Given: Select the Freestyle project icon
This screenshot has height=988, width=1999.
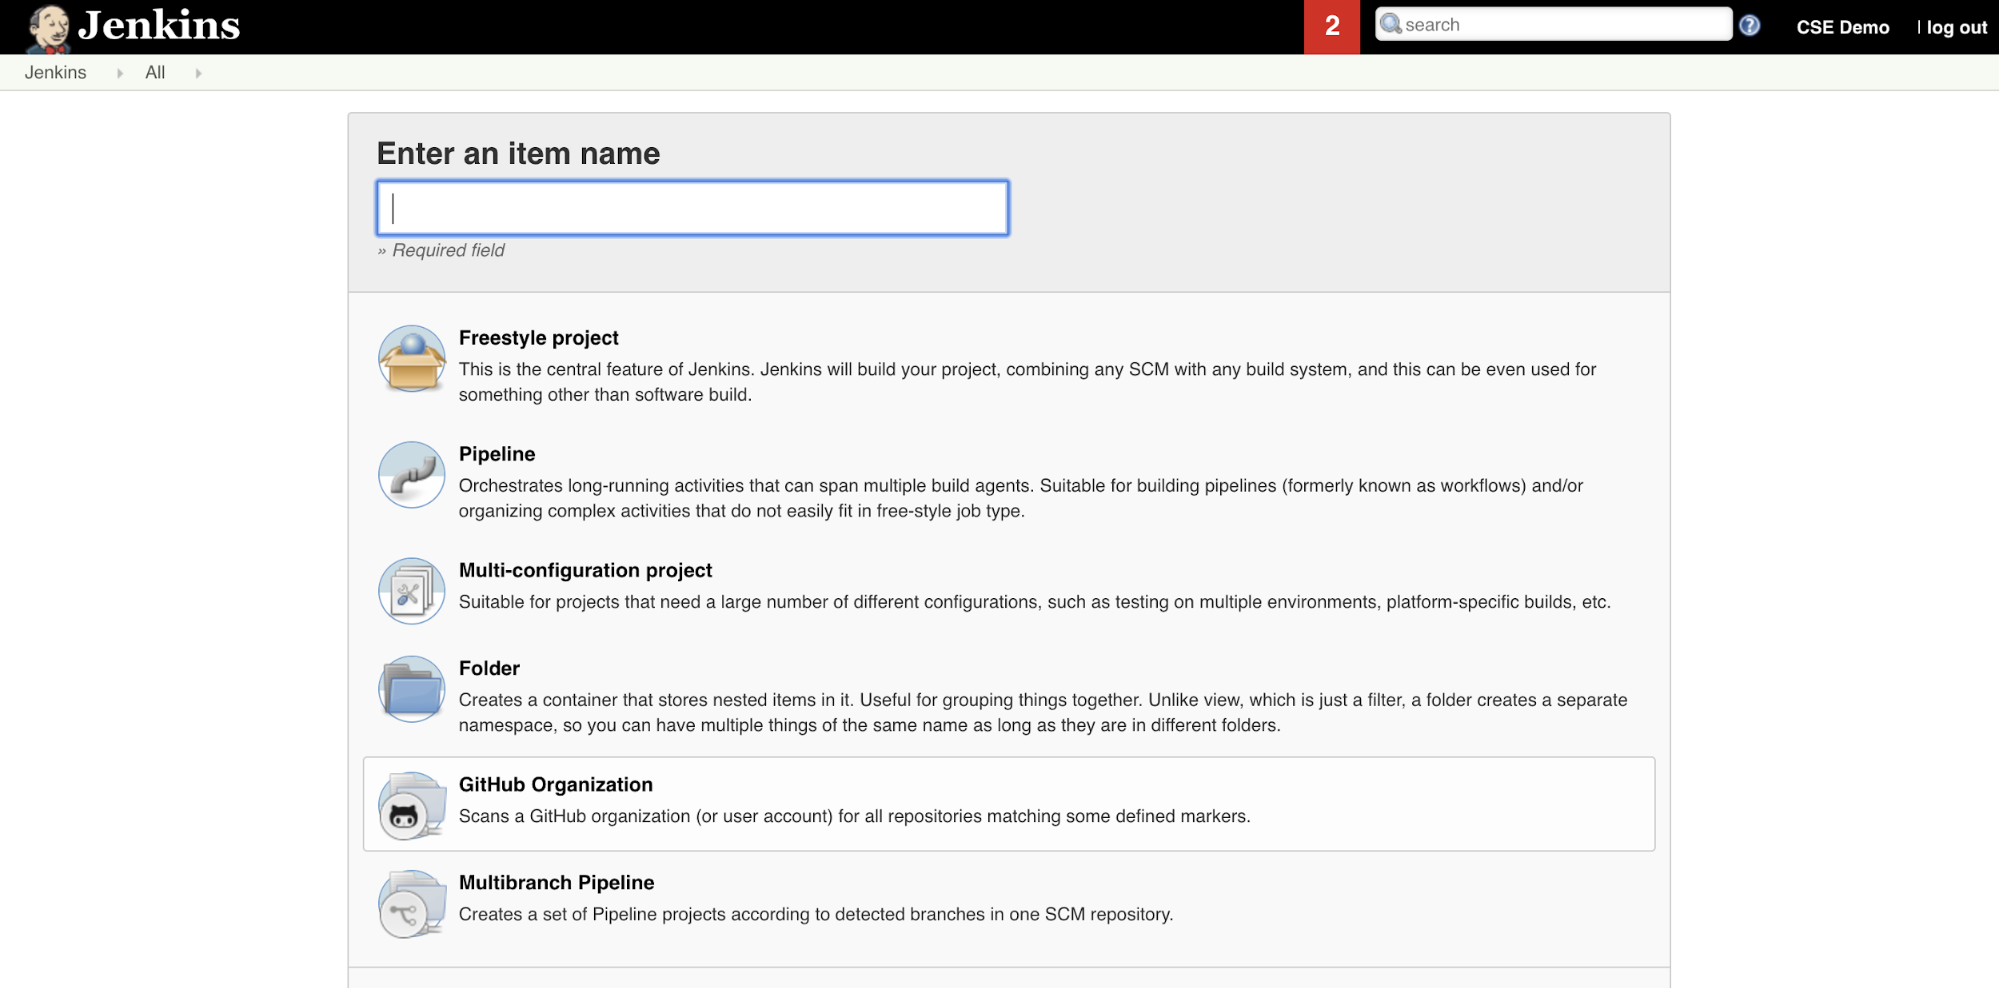Looking at the screenshot, I should tap(410, 359).
